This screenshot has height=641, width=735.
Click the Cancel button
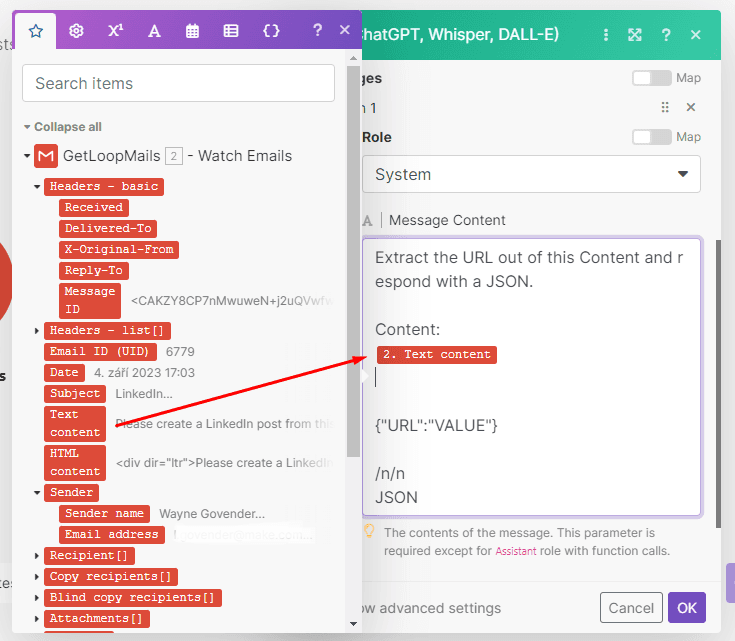pos(631,607)
